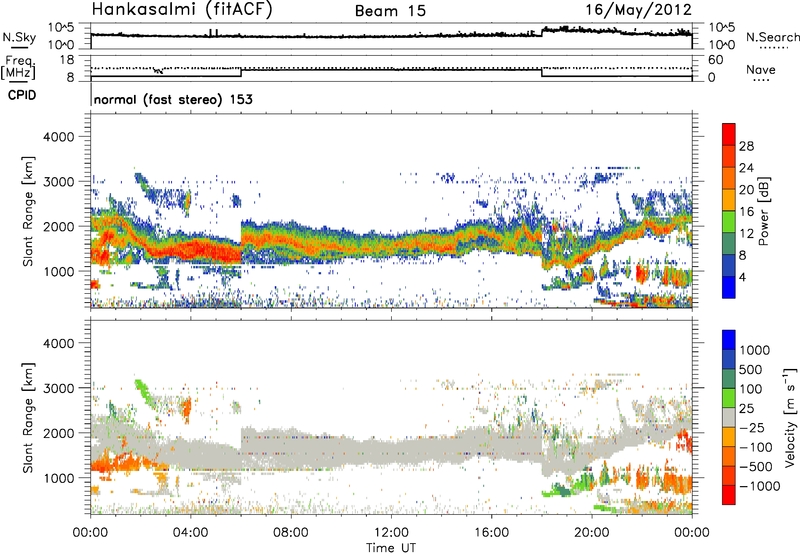This screenshot has width=800, height=554.
Task: Click the 'N.Sky' legend label
Action: tap(19, 37)
